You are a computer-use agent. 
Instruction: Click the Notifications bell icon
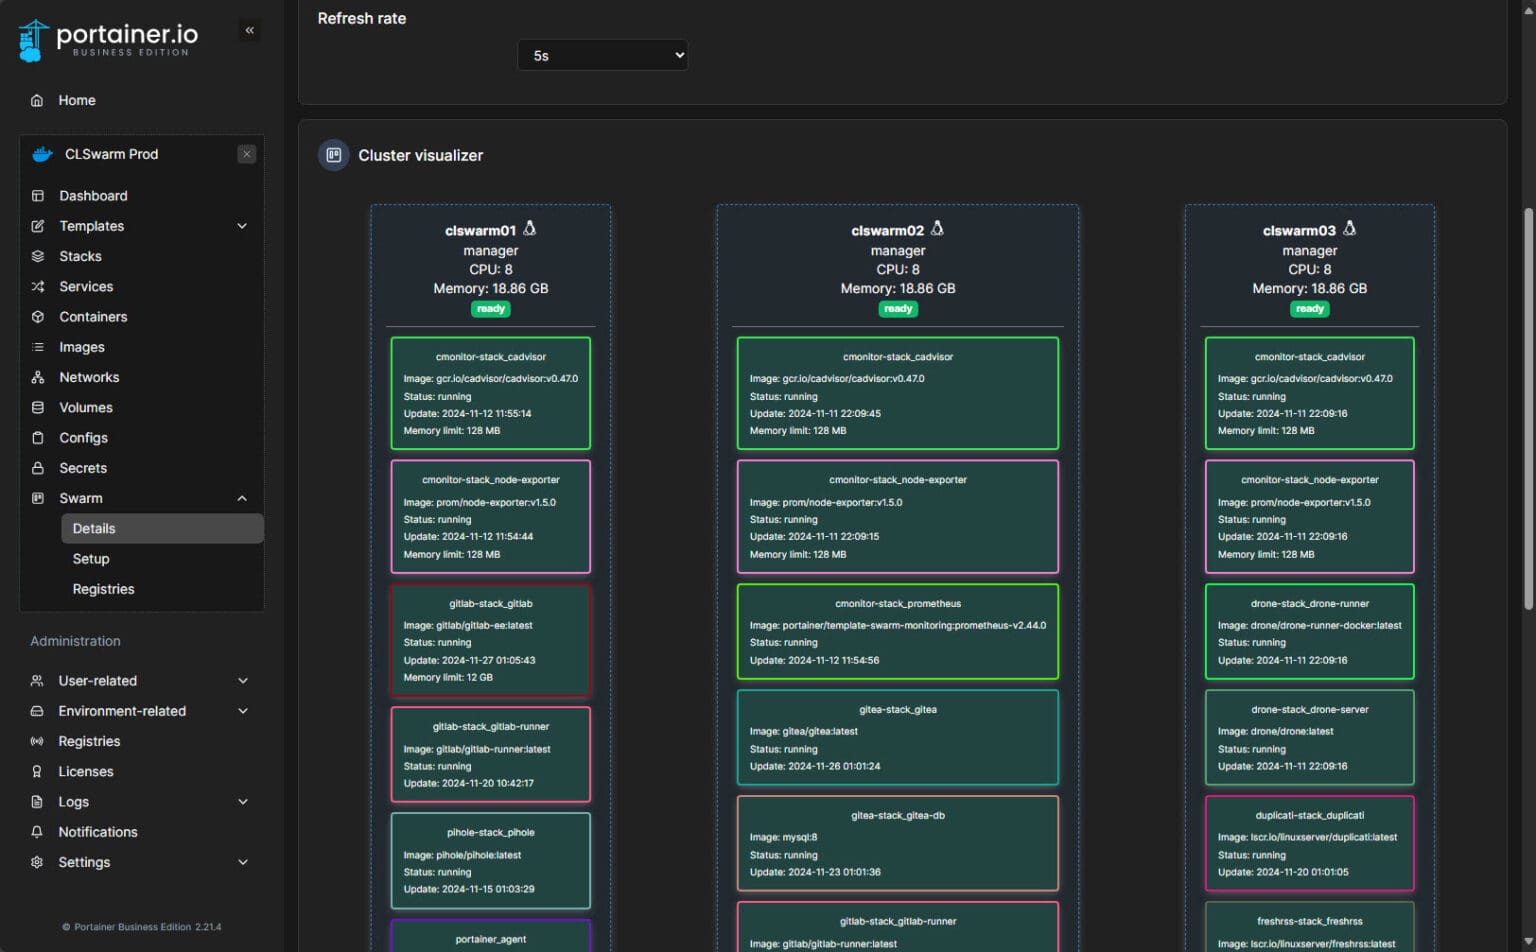(37, 832)
